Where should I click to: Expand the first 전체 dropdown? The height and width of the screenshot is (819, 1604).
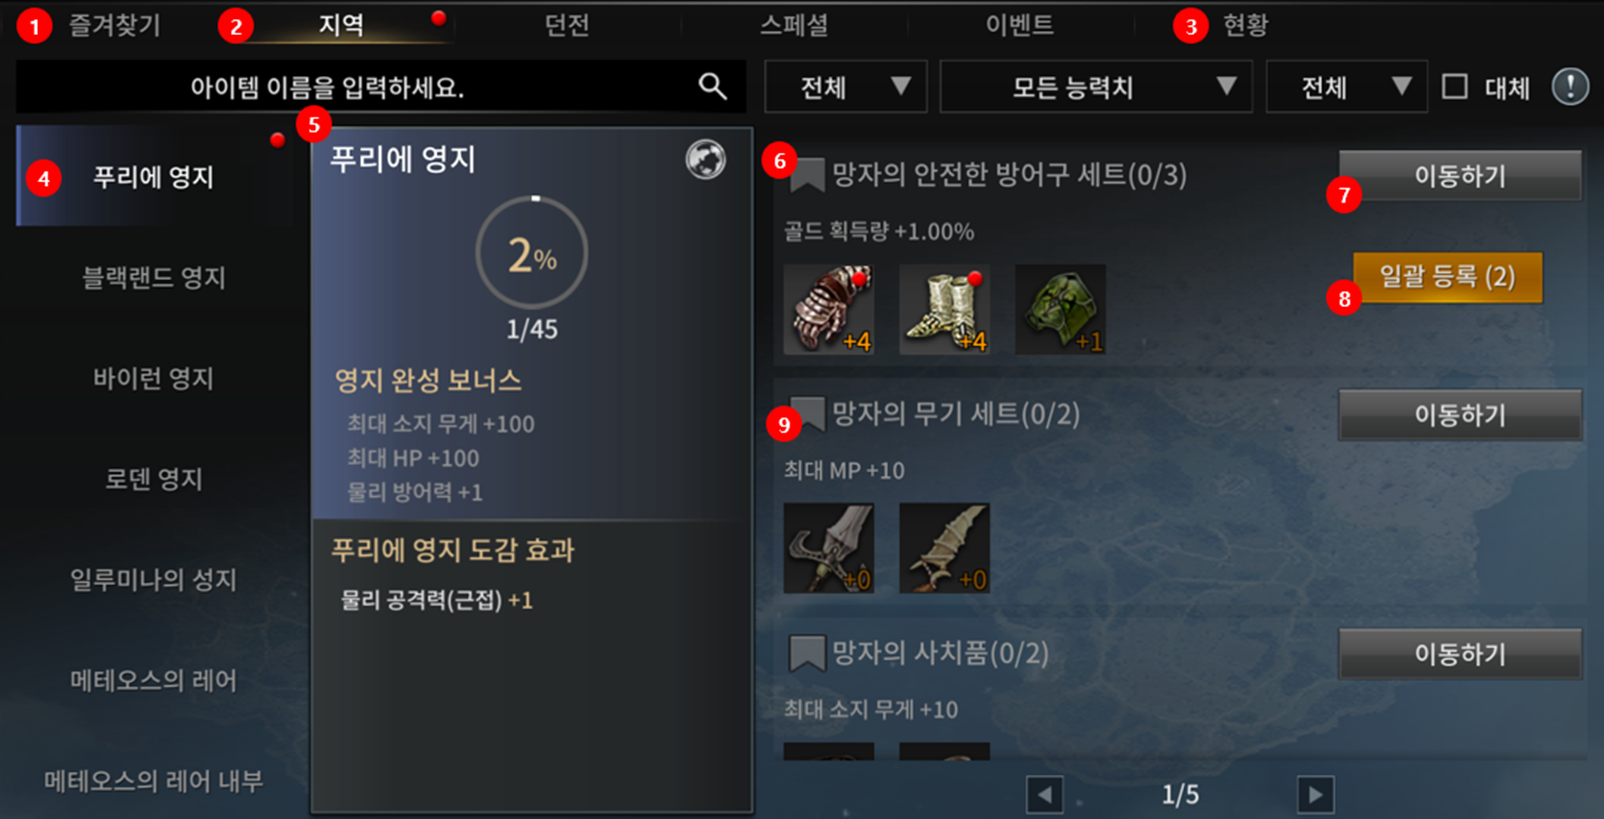(846, 87)
